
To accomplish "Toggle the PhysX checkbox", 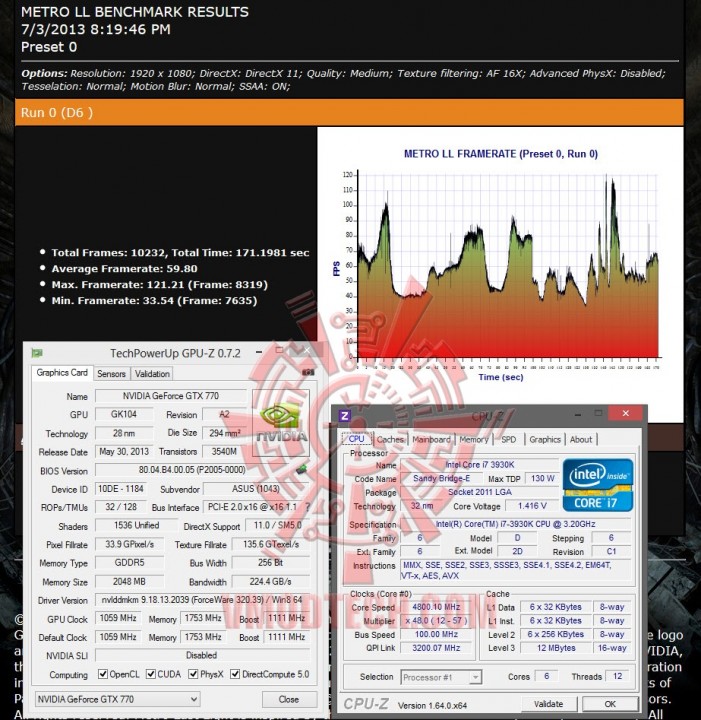I will coord(193,674).
